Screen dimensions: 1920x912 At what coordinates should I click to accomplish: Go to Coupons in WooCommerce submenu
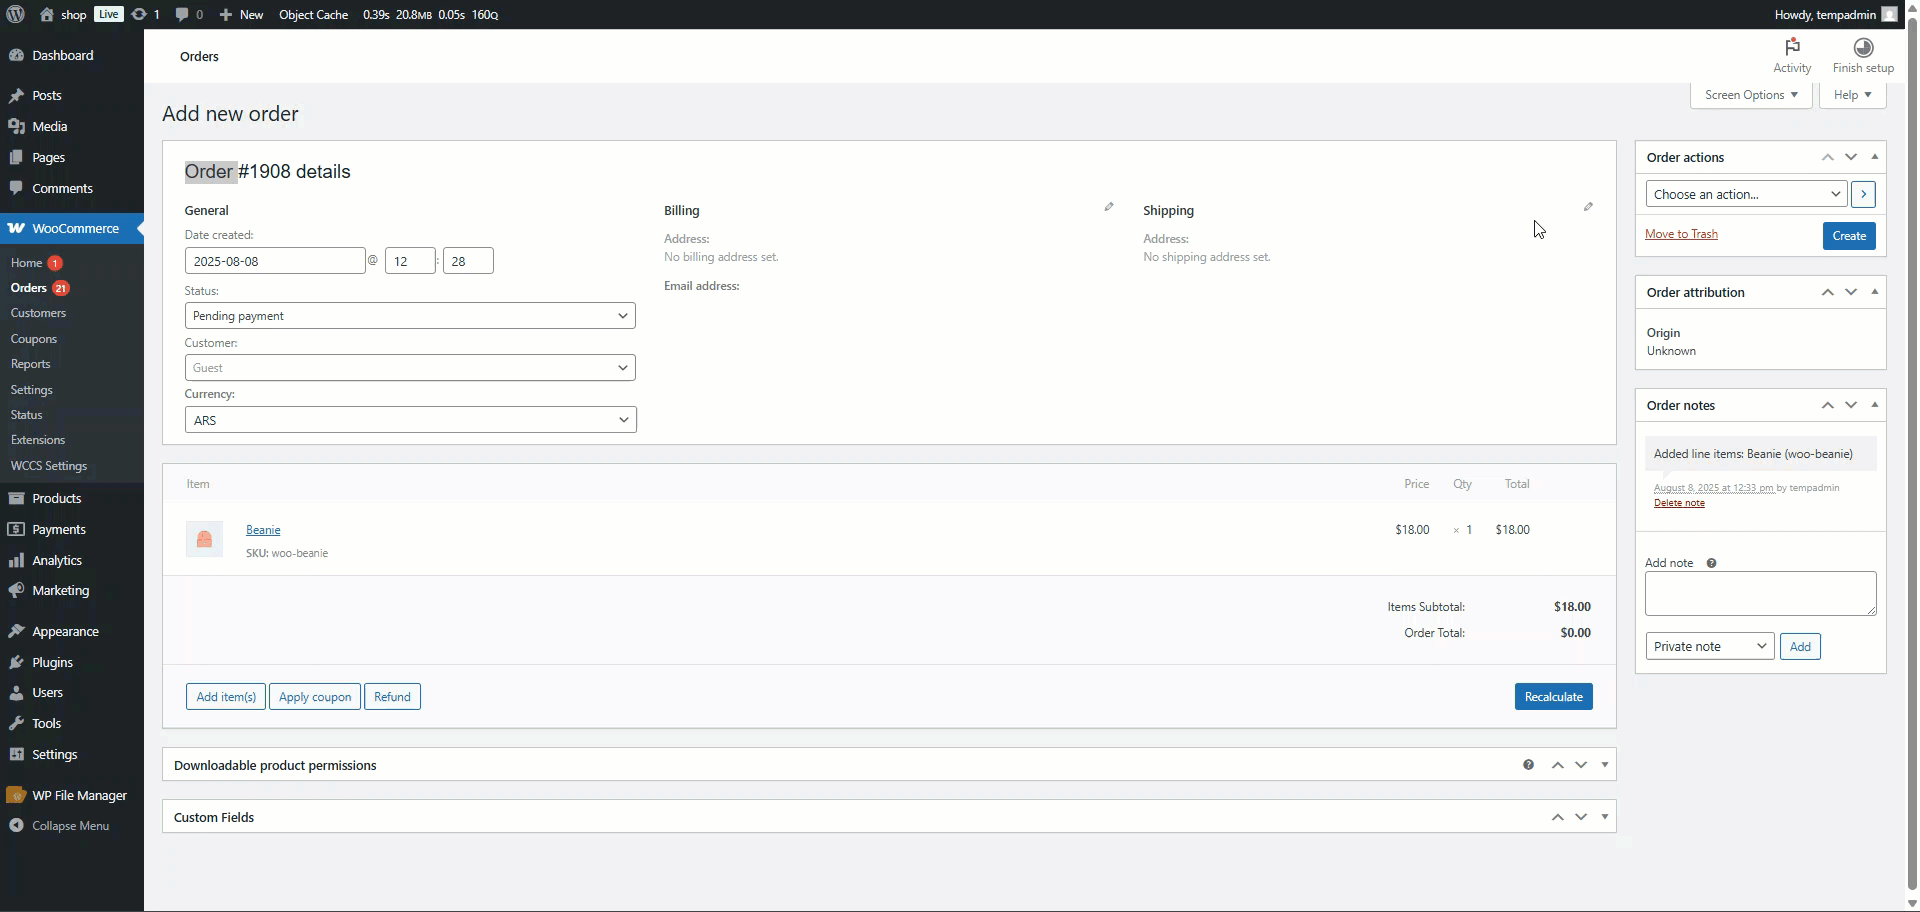coord(34,339)
